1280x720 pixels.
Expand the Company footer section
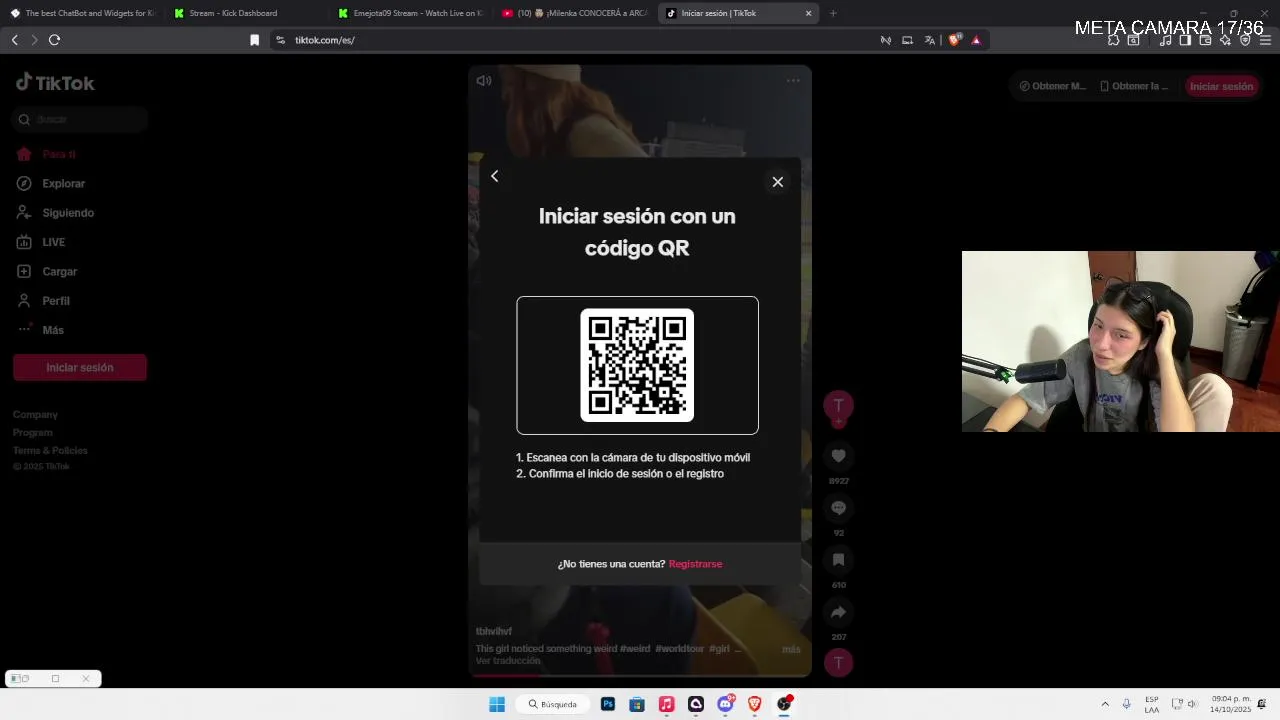(35, 414)
